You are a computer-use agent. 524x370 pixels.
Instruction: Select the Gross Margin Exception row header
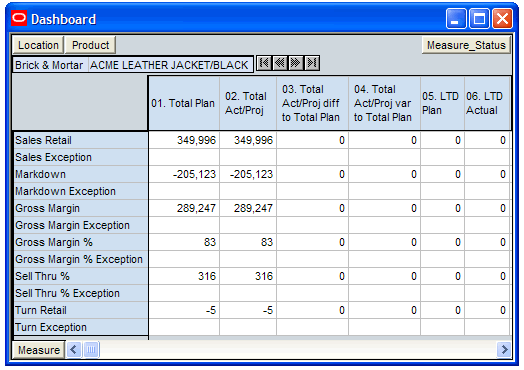[80, 225]
